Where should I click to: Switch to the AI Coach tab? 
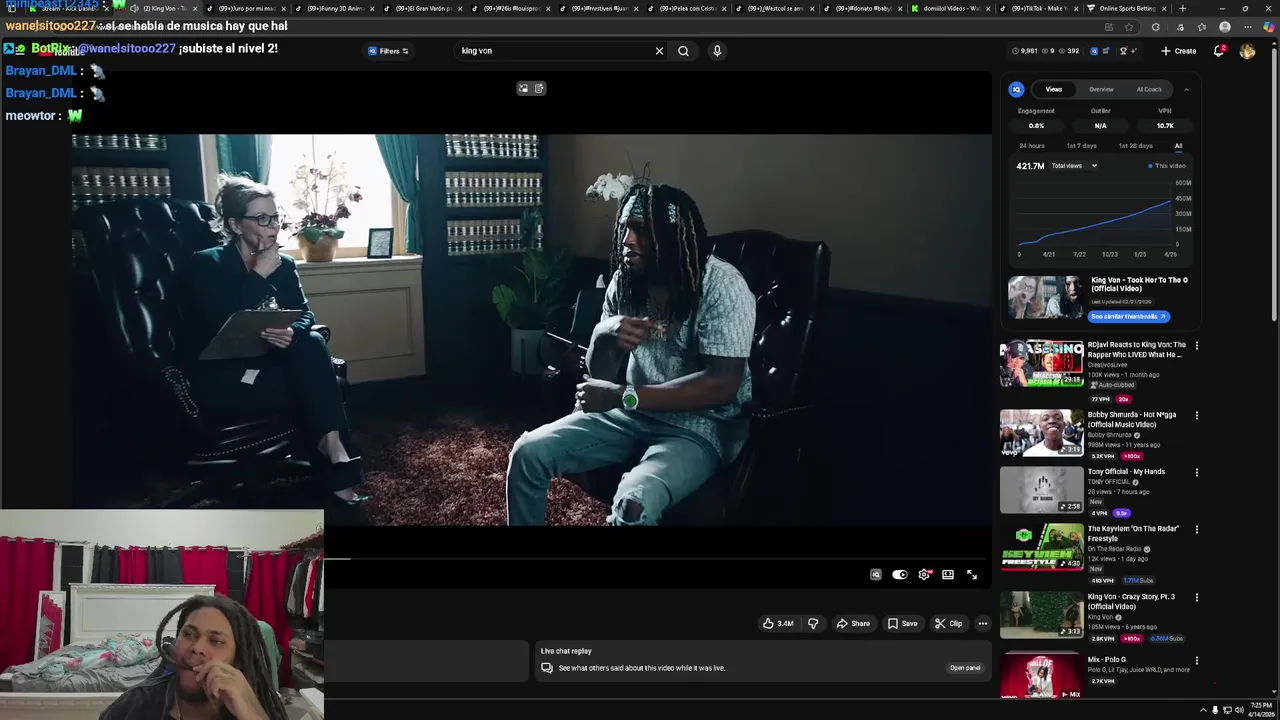coord(1149,89)
